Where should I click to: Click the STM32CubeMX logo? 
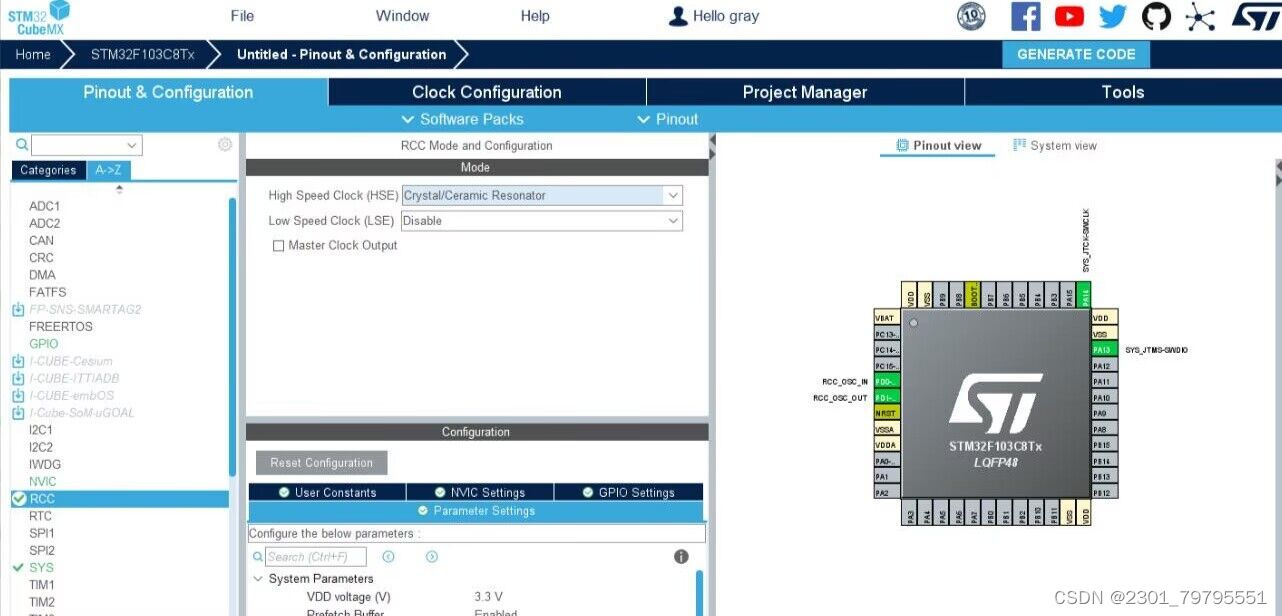(x=39, y=18)
